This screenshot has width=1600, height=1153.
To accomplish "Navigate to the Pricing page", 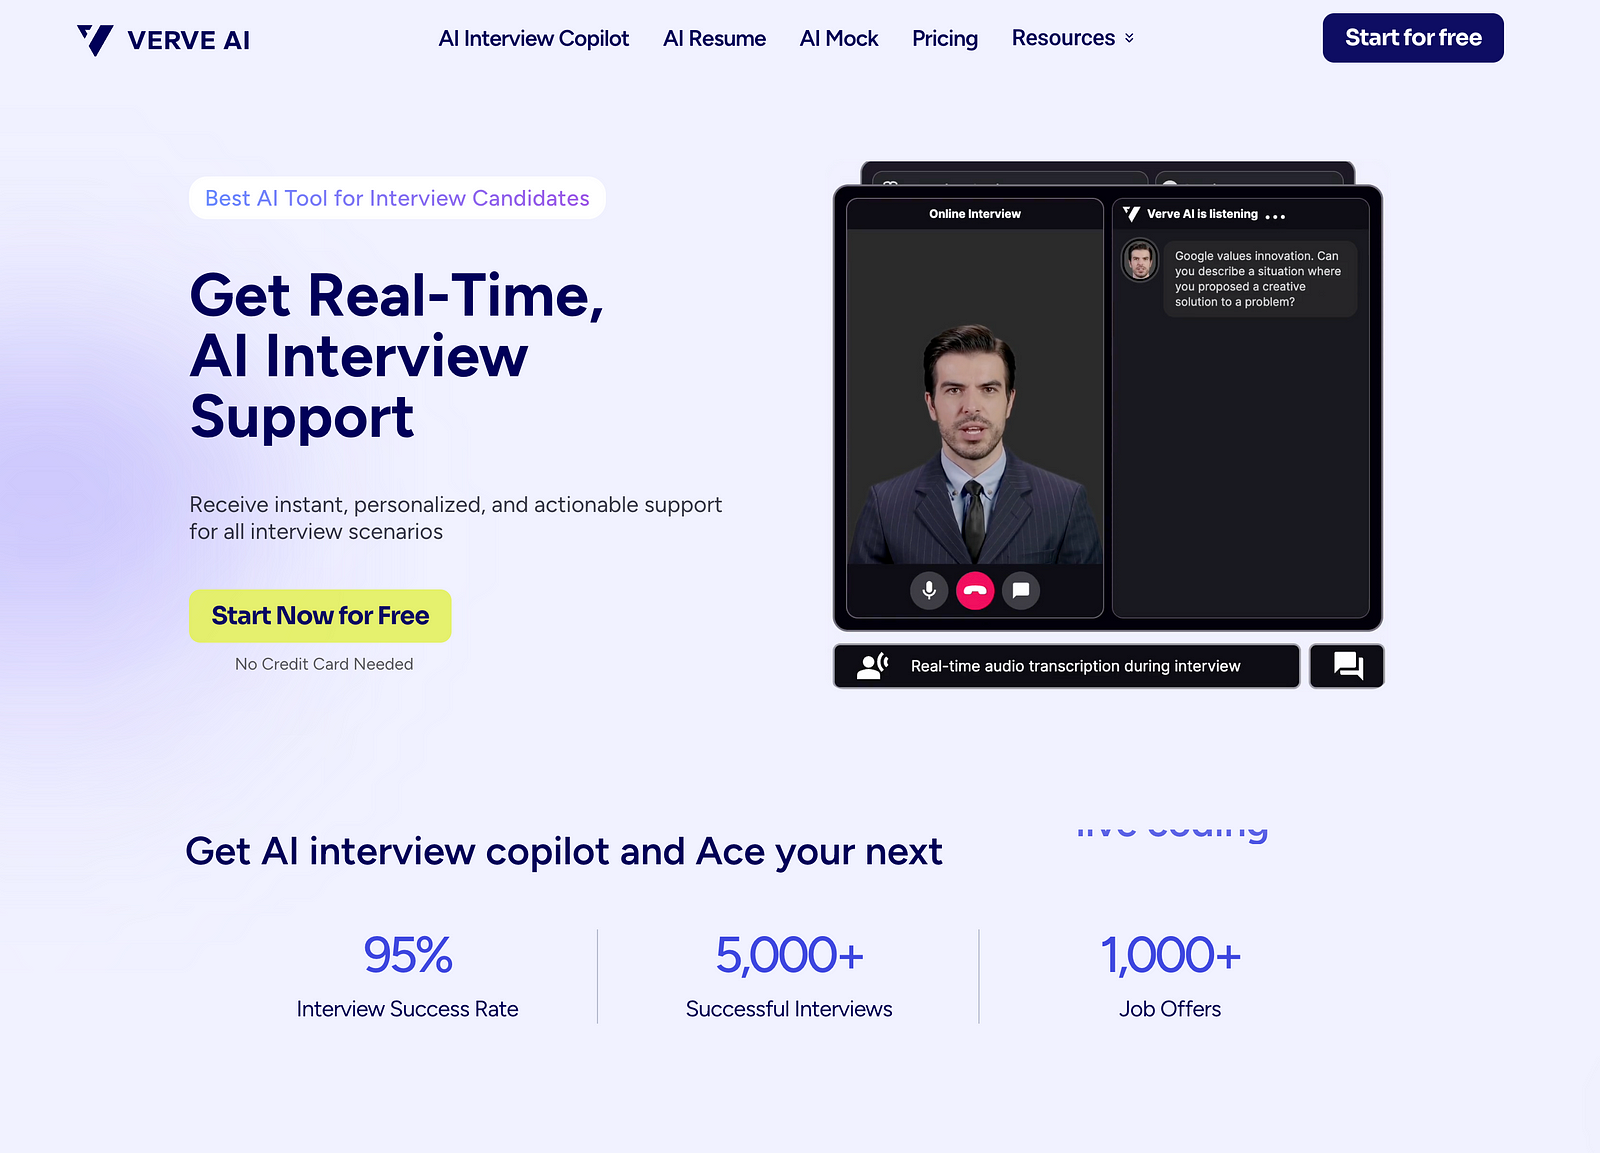I will 944,38.
